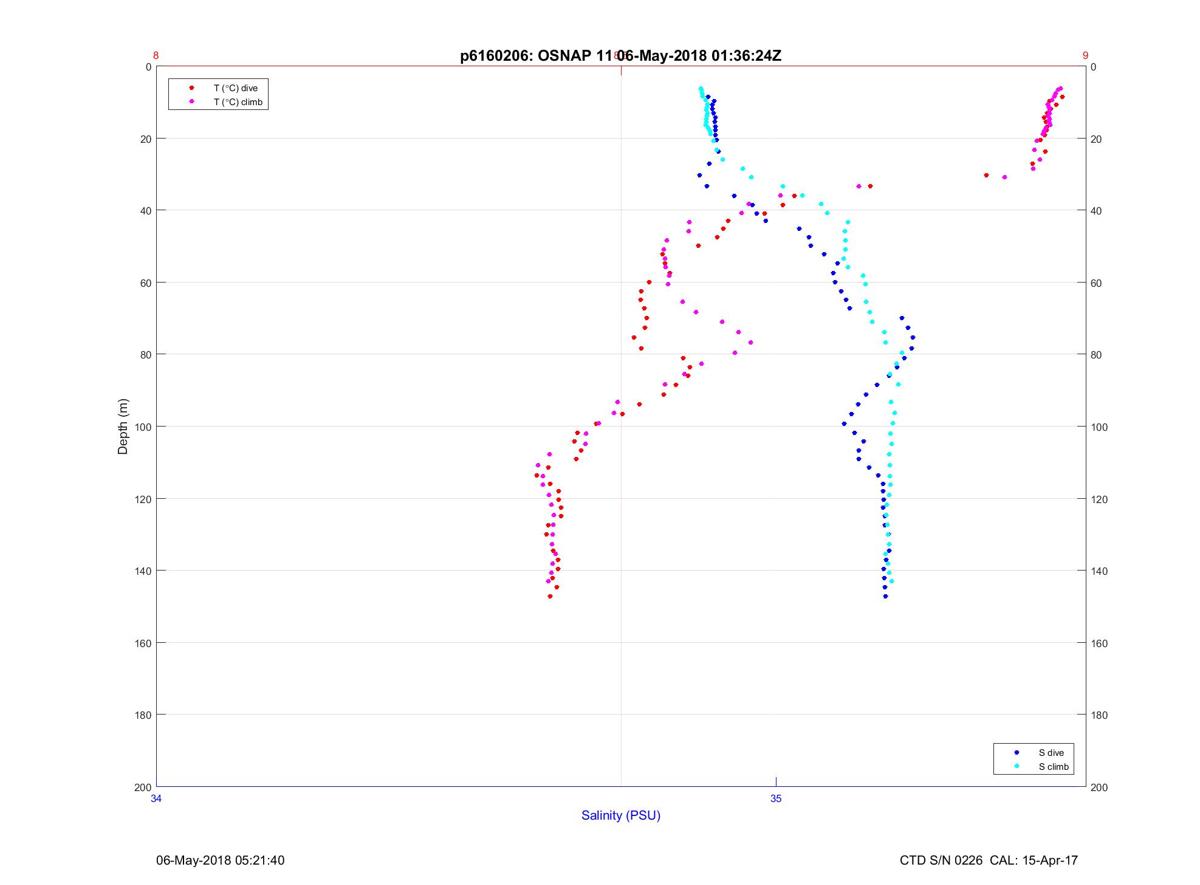Click the right depth axis tick label 140

point(1099,571)
